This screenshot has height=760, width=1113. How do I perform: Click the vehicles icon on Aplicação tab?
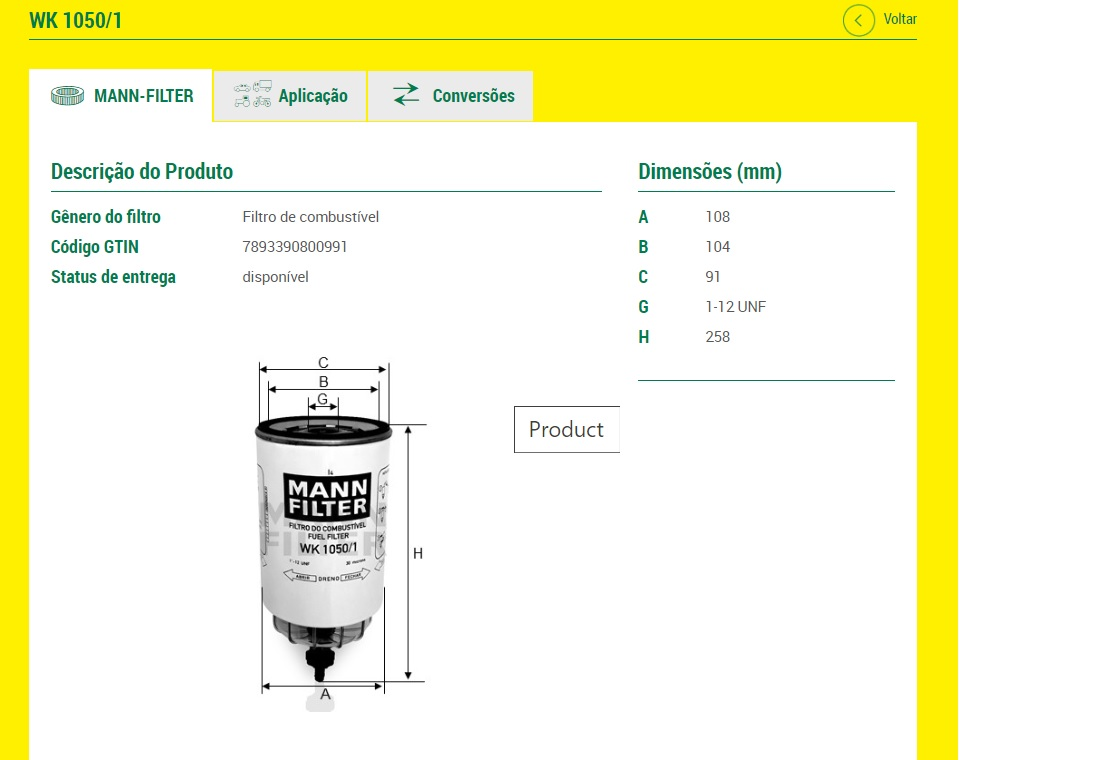252,95
